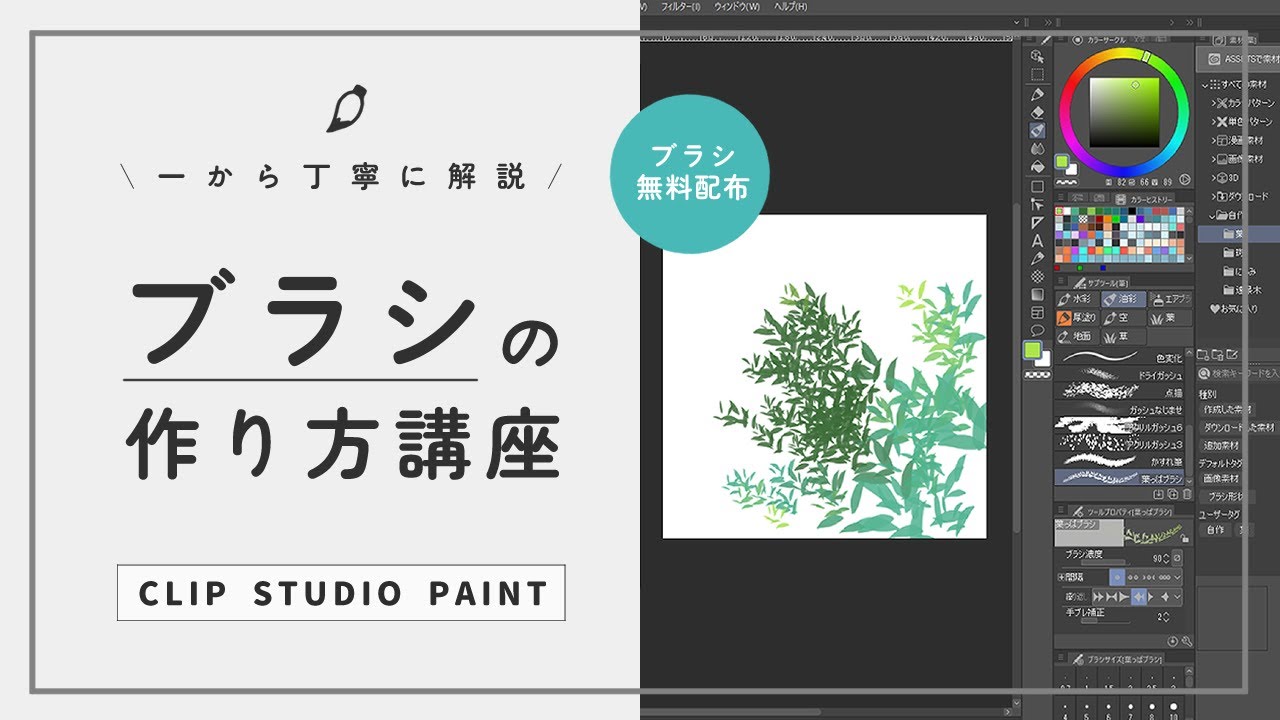Screen dimensions: 1280x720
Task: Select the ドライガッシュ brush
Action: [1120, 375]
